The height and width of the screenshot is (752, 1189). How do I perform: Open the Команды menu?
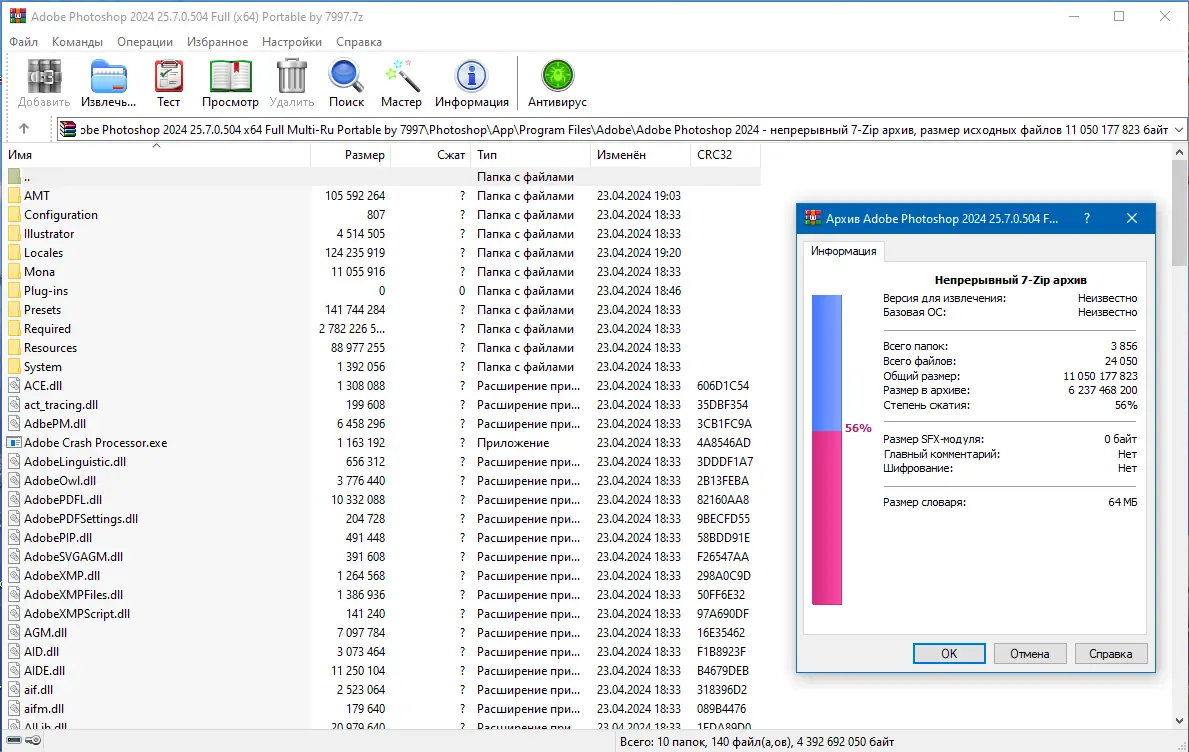78,41
